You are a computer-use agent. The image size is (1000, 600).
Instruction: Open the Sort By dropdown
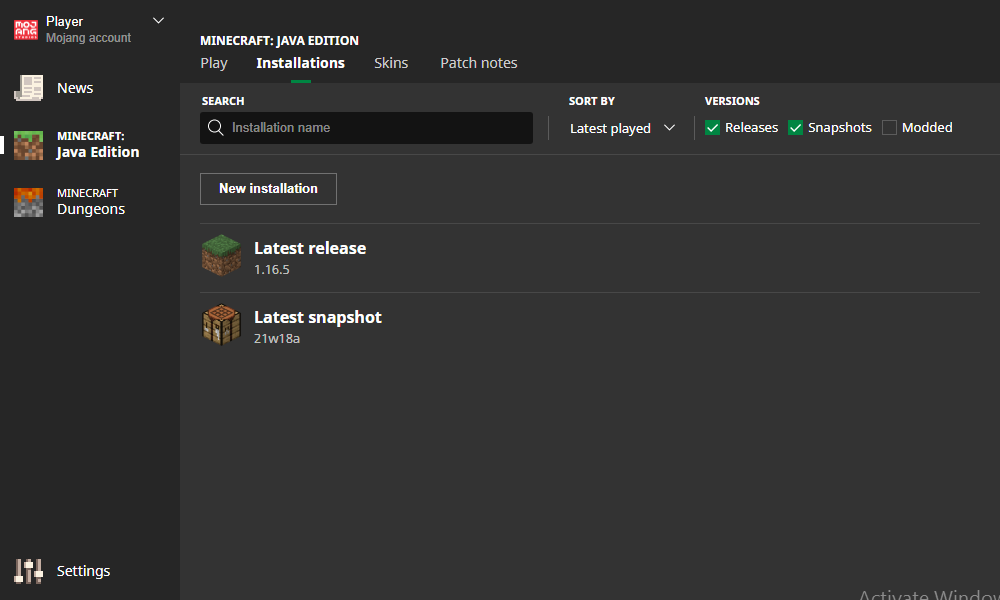622,128
